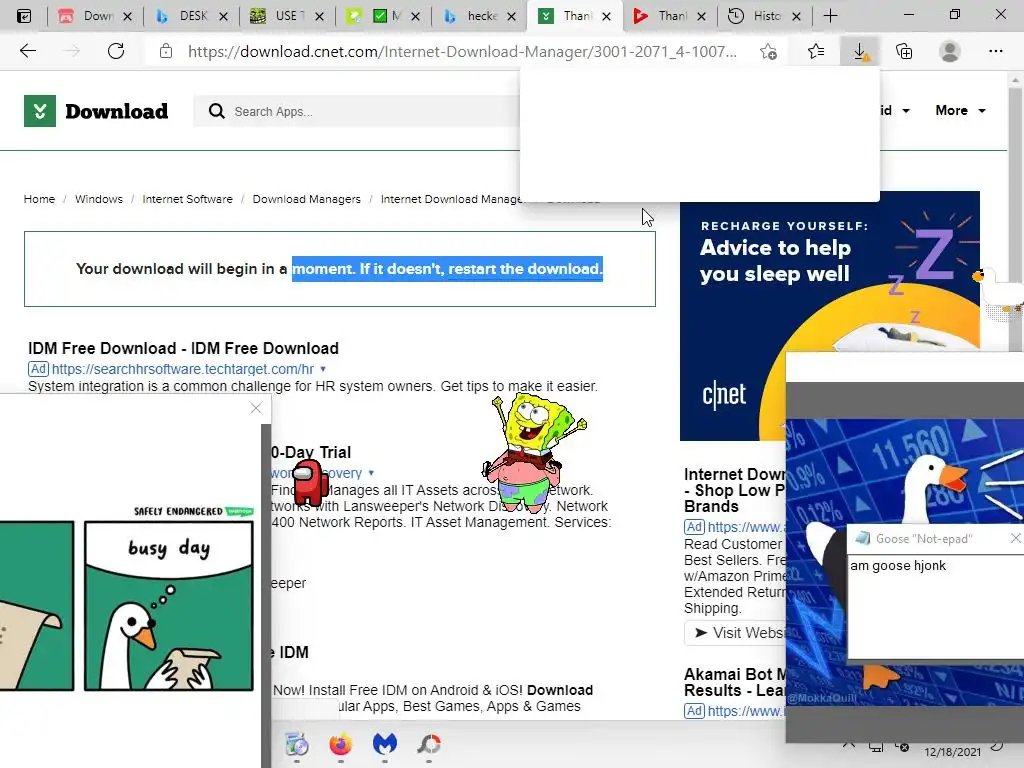Screen dimensions: 1024x768
Task: Open the installer disc icon in the taskbar
Action: 296,744
